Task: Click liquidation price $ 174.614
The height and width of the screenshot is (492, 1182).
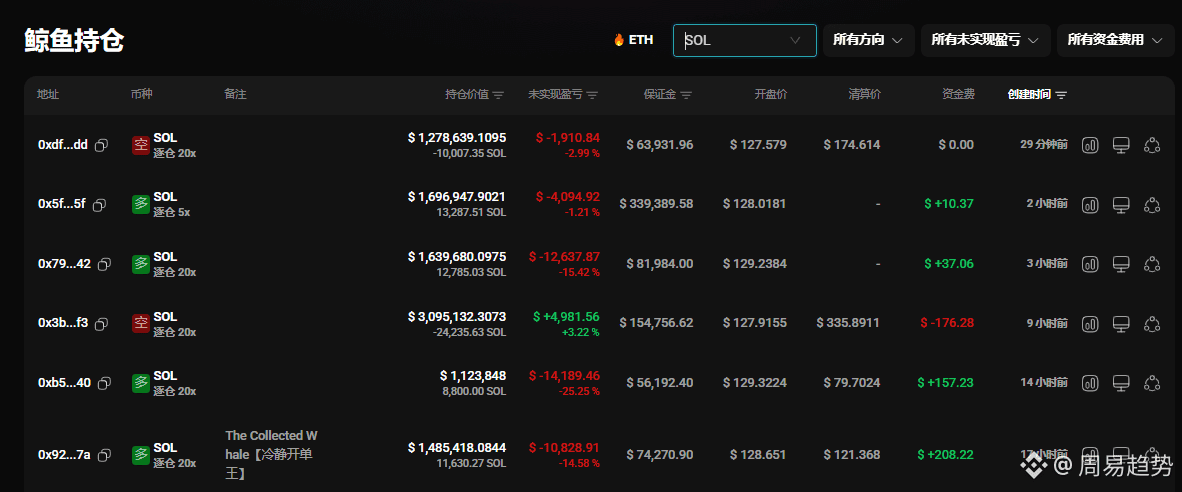Action: pos(852,145)
